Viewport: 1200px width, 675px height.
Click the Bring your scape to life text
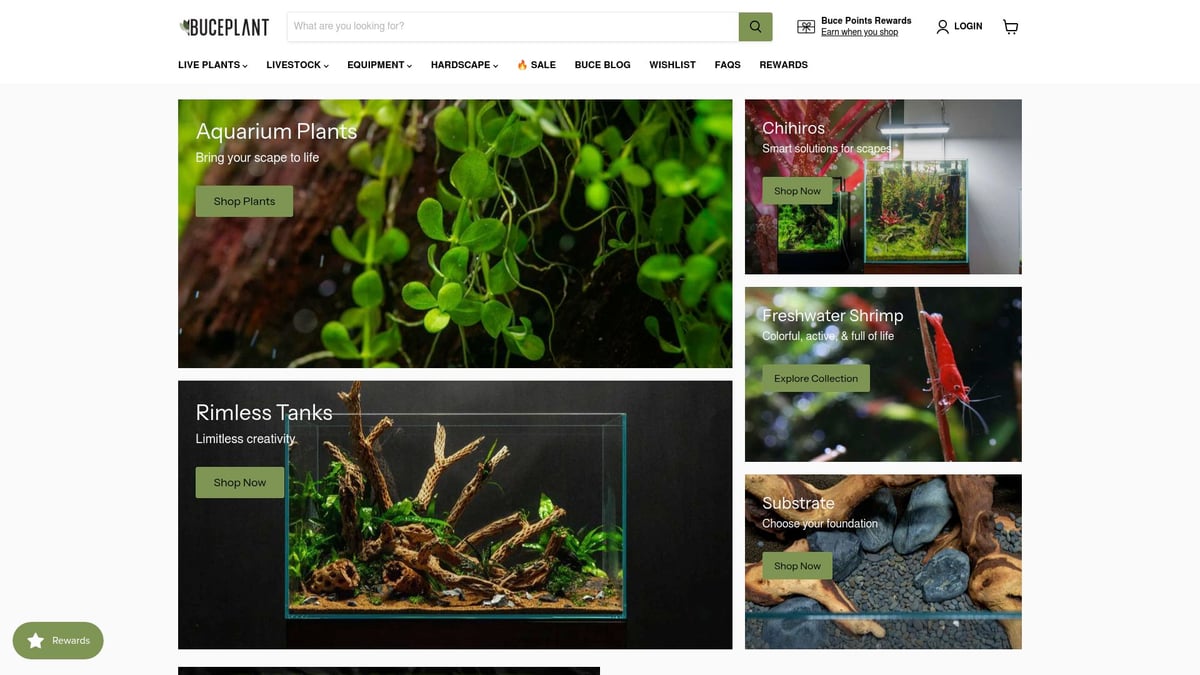[x=257, y=158]
